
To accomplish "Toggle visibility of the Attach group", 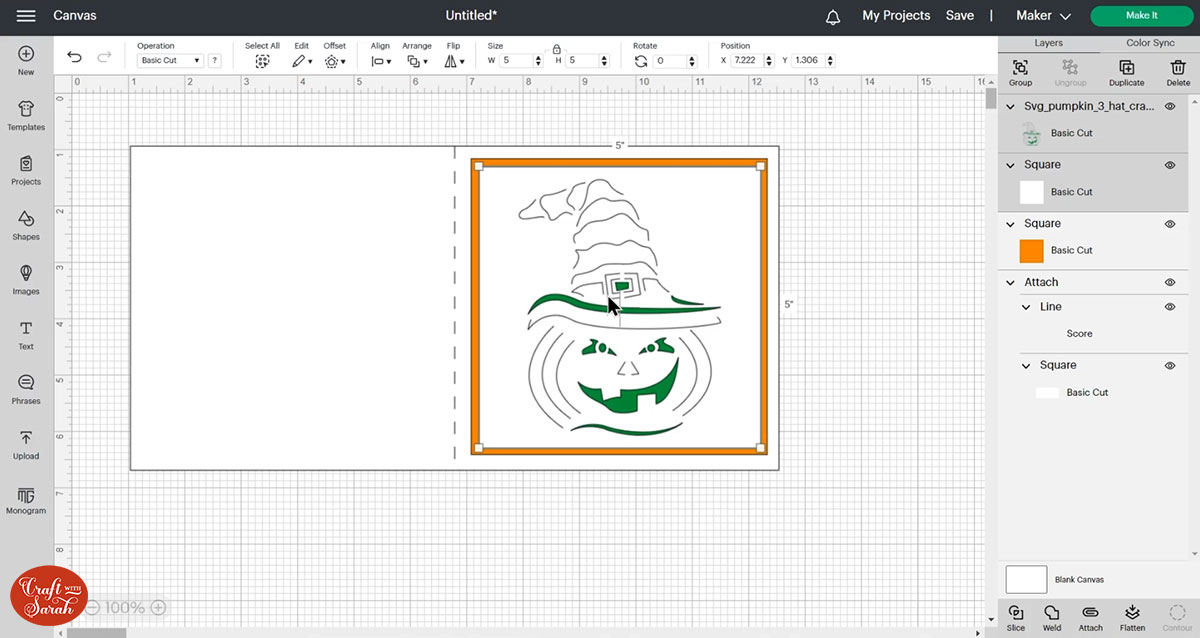I will tap(1170, 283).
